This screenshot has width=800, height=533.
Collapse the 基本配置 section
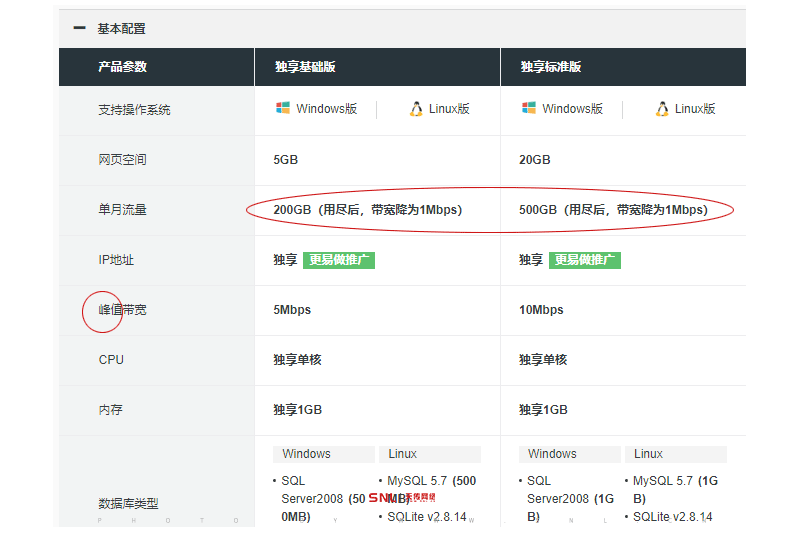80,28
